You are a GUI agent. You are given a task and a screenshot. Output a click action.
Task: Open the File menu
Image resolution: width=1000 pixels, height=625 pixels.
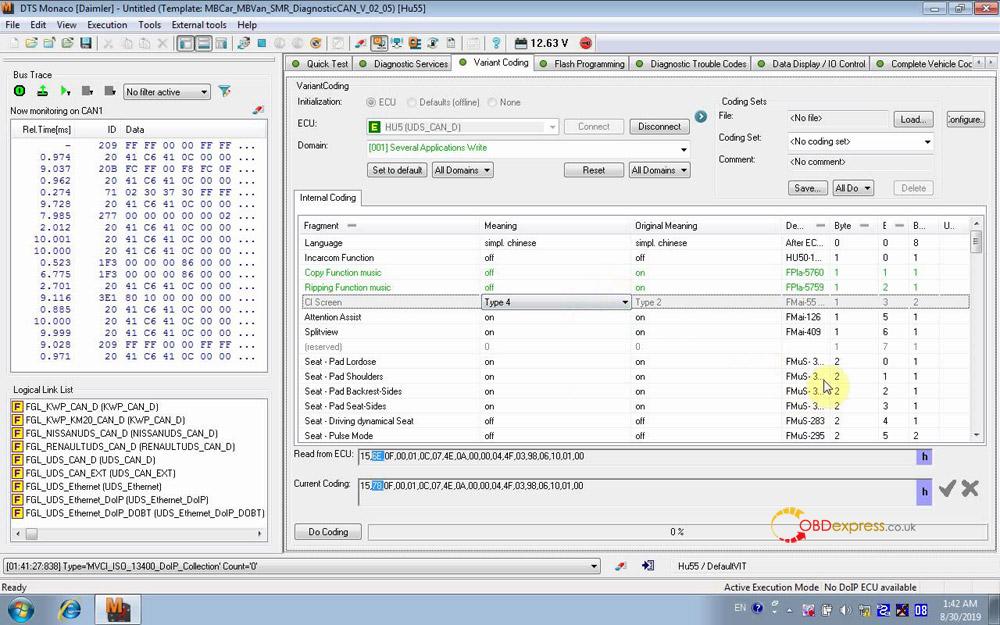coord(12,25)
